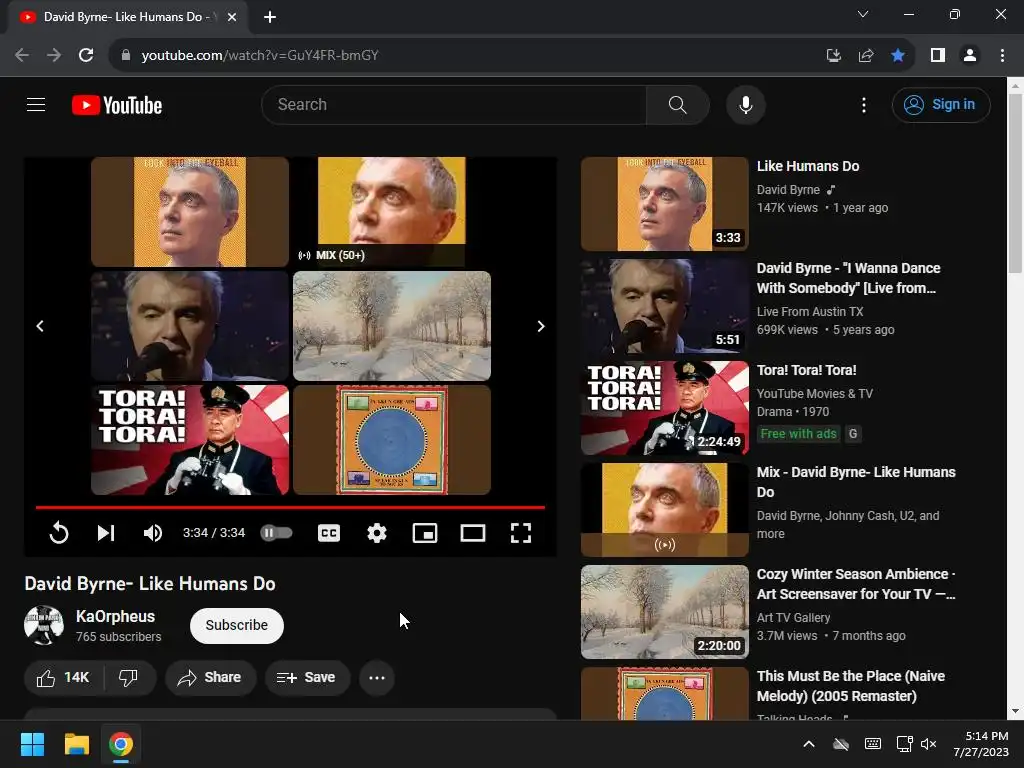The image size is (1024, 768).
Task: Select the David Byrne browser tab
Action: tap(129, 17)
